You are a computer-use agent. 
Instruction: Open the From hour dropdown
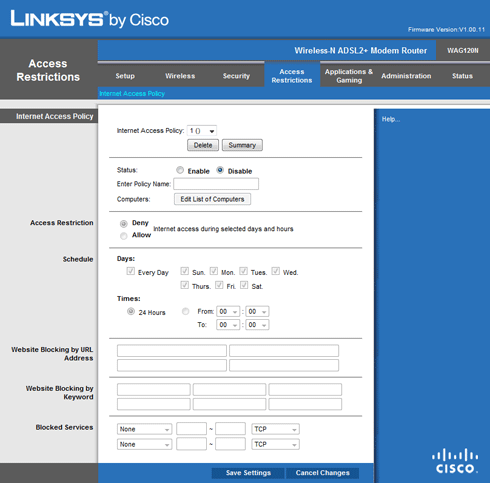point(228,312)
